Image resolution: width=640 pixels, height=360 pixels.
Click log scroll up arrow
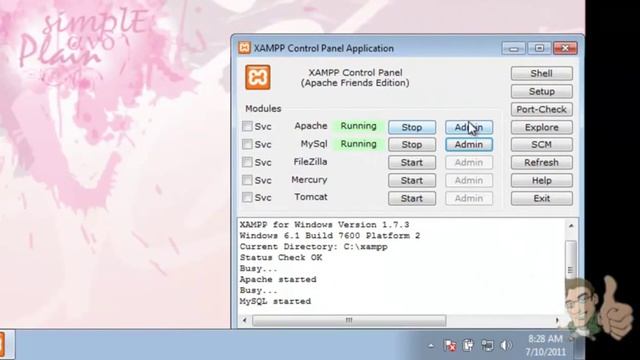pos(571,225)
